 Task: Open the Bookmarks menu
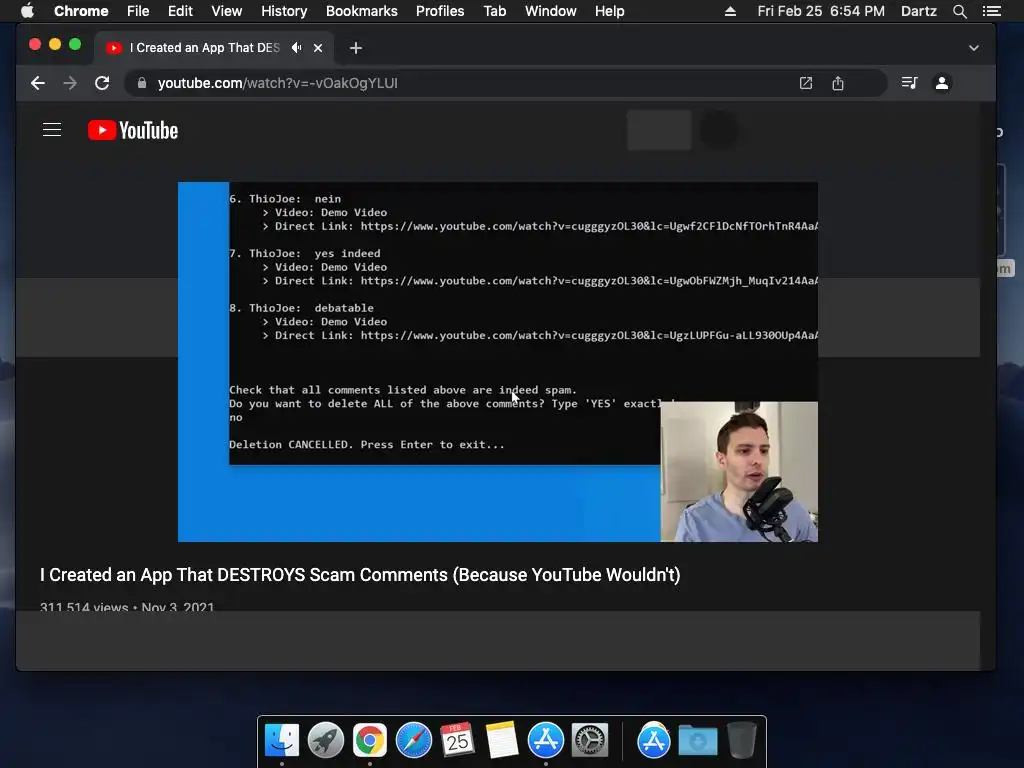click(362, 11)
